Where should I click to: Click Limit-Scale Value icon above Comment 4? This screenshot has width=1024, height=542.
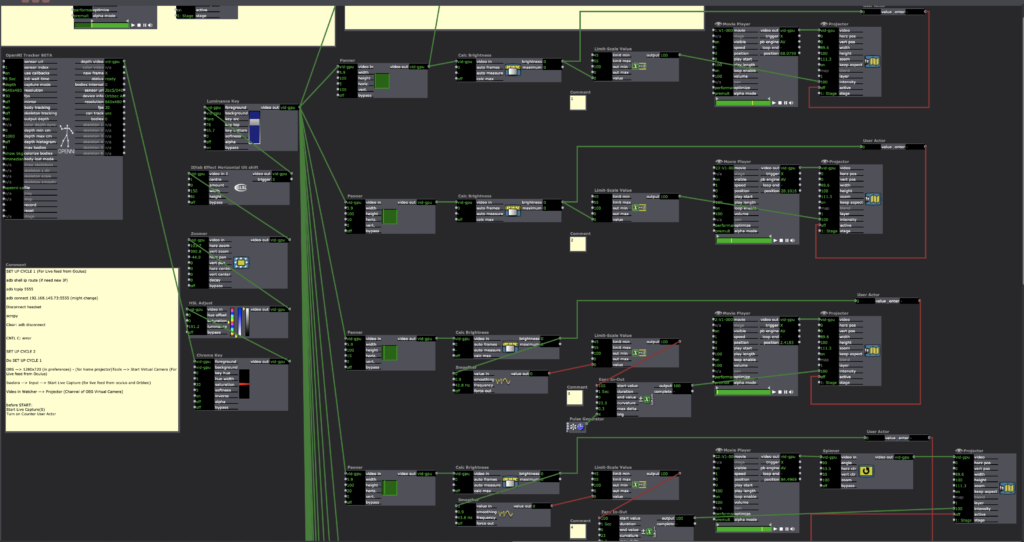pyautogui.click(x=639, y=485)
